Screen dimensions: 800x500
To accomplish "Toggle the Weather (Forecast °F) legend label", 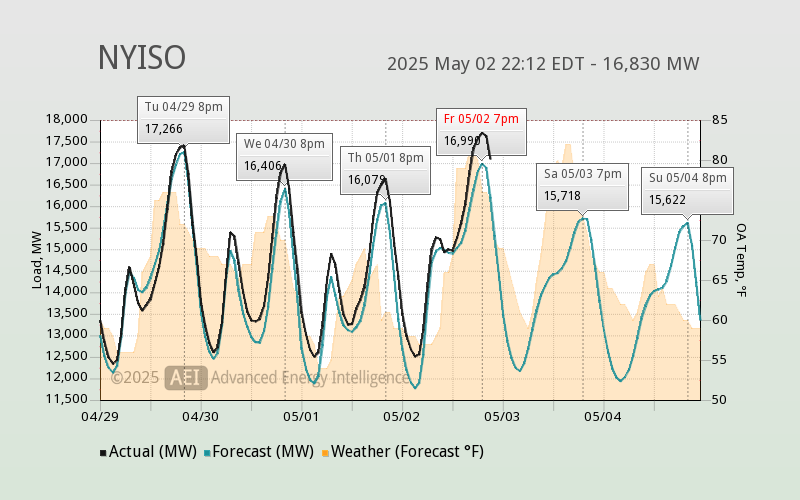I will 407,452.
